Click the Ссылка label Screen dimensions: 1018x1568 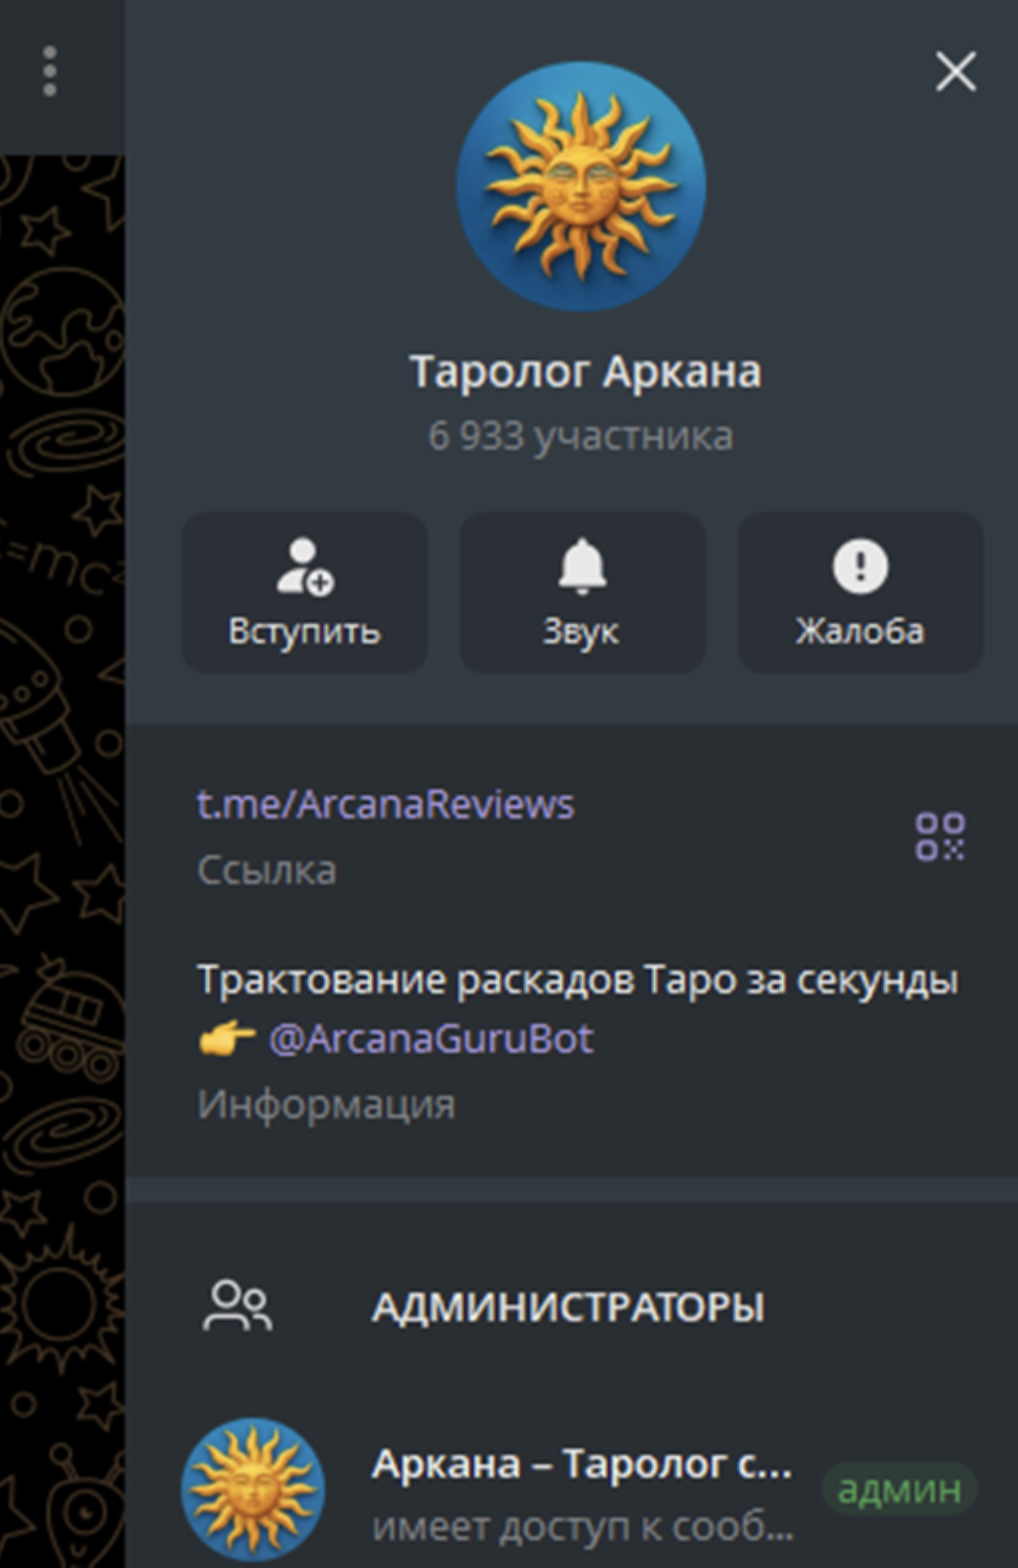pos(266,870)
